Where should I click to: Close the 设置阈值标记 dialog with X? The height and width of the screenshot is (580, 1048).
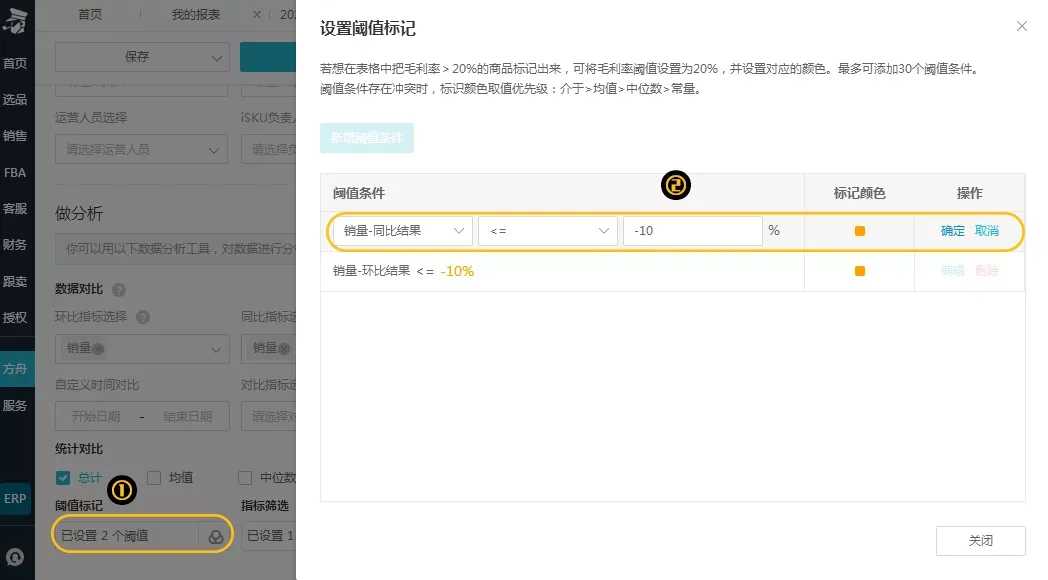pyautogui.click(x=1021, y=26)
